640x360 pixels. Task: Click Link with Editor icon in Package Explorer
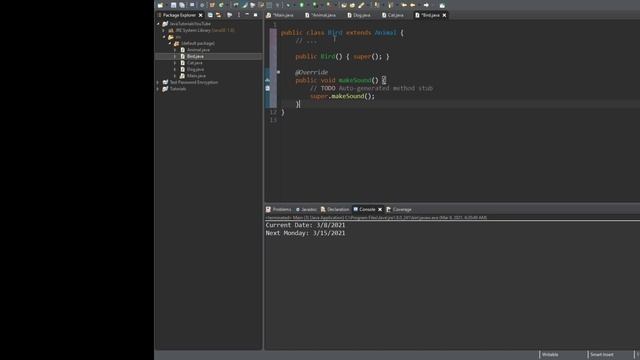click(x=218, y=15)
